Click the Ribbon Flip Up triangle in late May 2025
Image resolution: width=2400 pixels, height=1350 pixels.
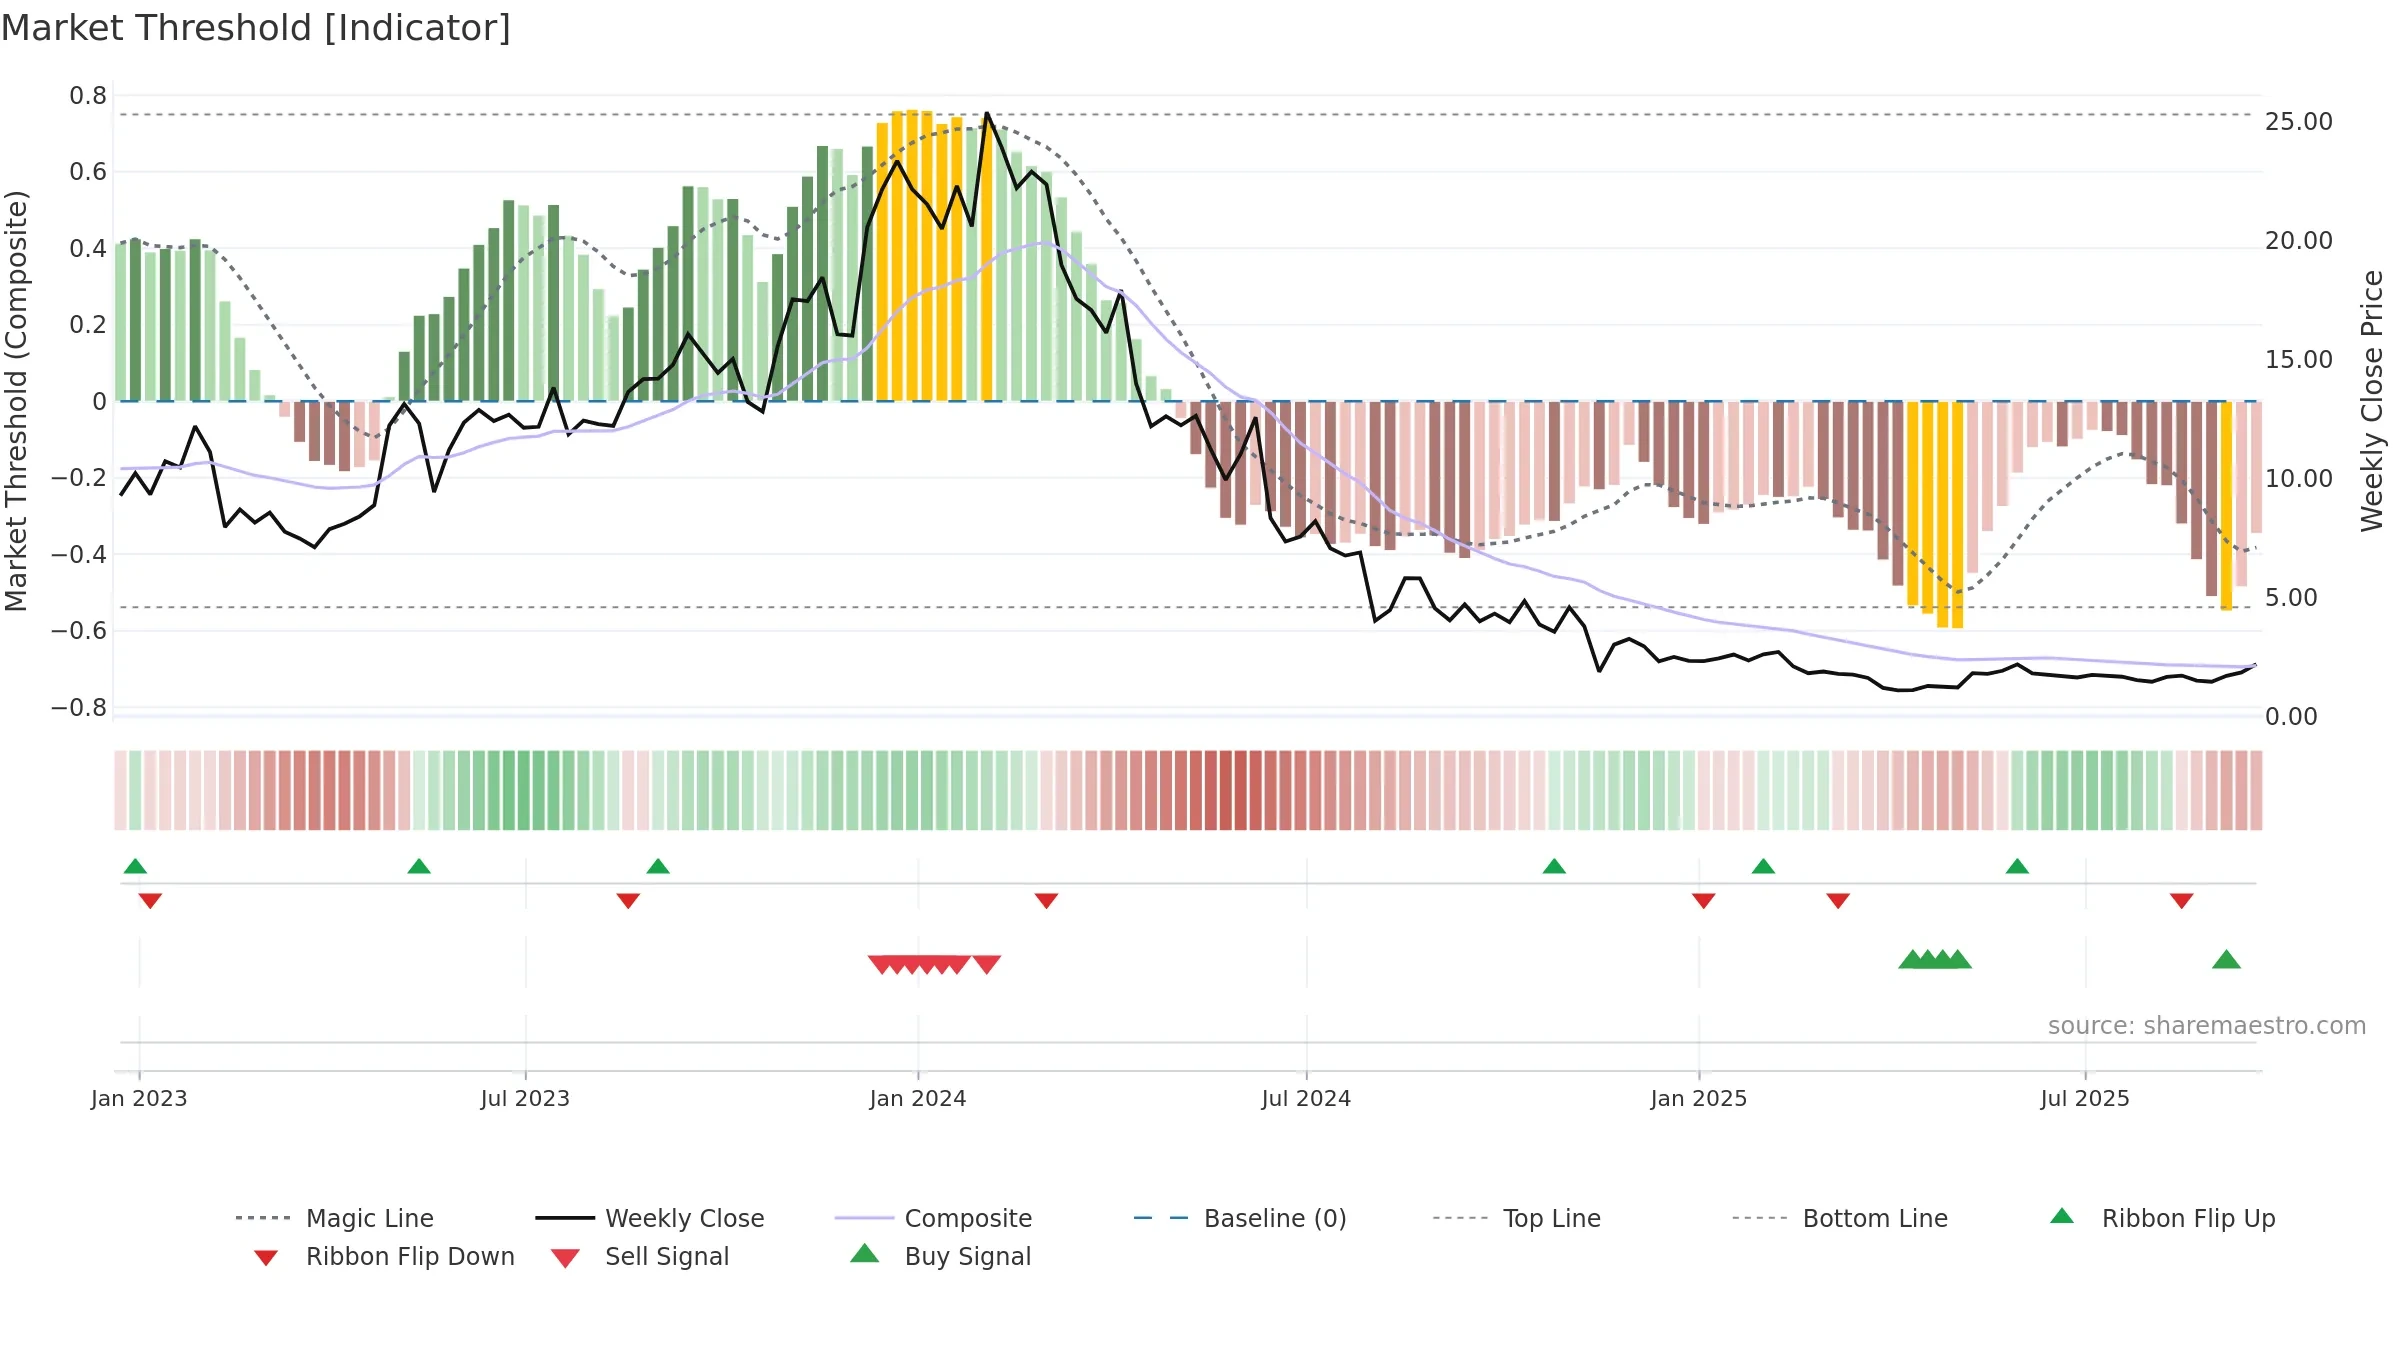coord(2017,866)
